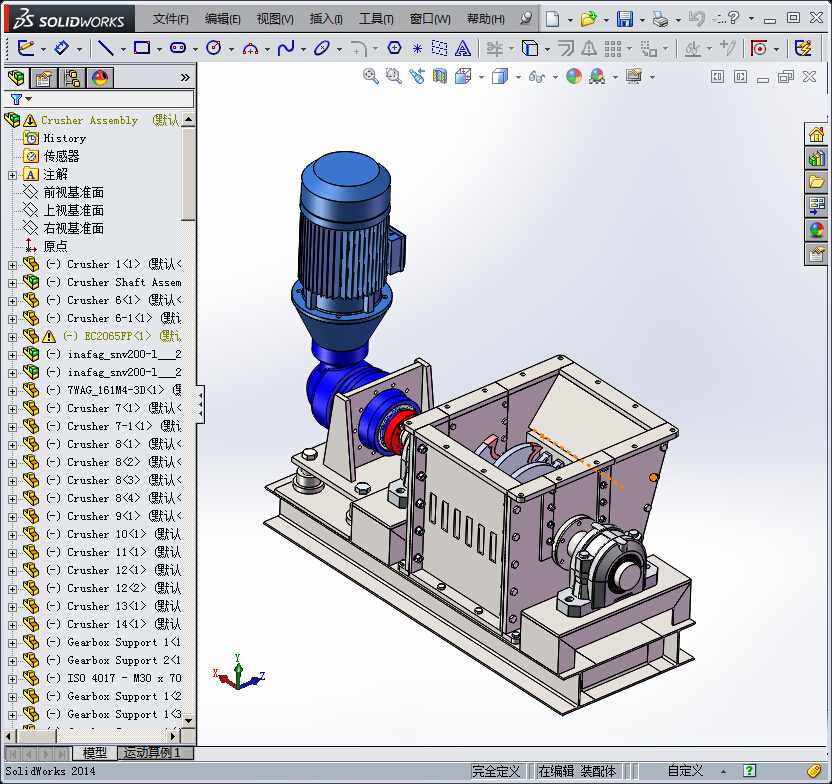Screen dimensions: 832x784
Task: Open the 工具 (Tools) menu
Action: point(376,19)
